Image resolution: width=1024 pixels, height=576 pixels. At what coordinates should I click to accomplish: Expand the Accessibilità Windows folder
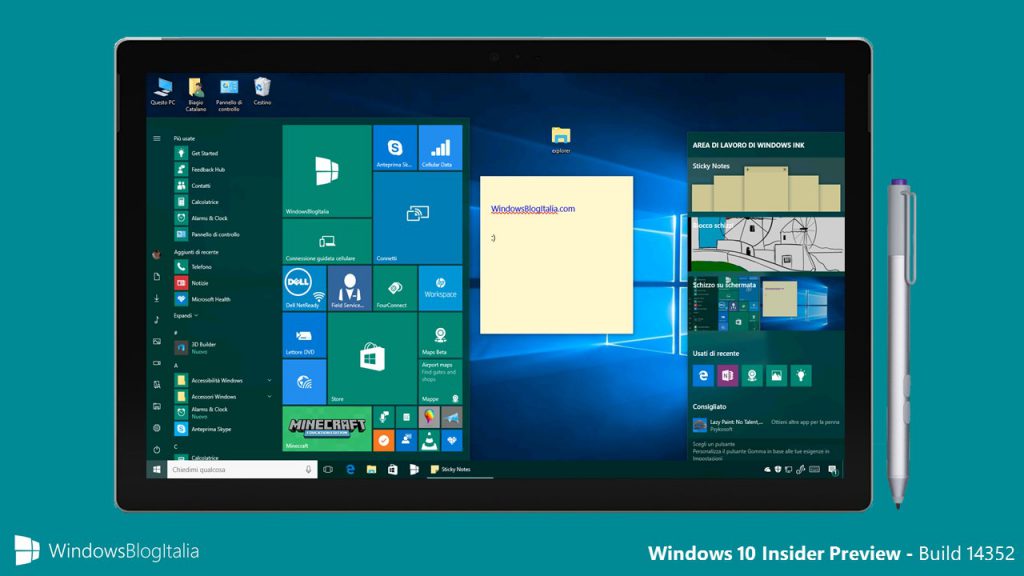click(x=224, y=380)
